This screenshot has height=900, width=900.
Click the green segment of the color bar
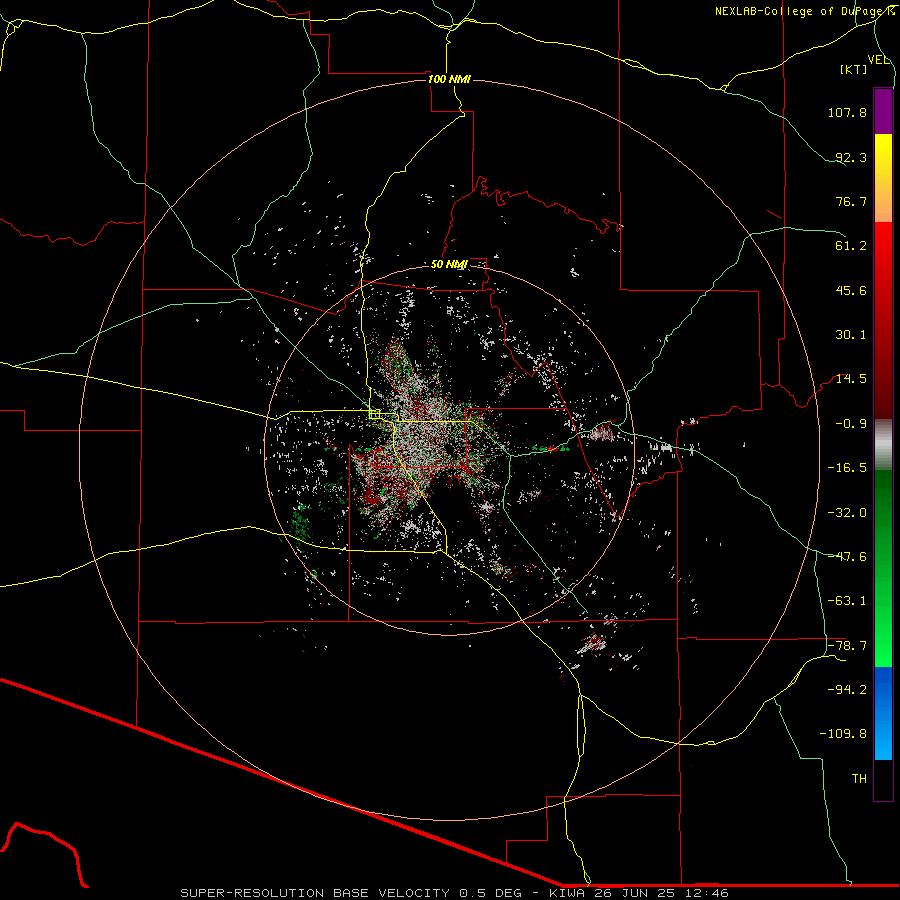pyautogui.click(x=883, y=568)
